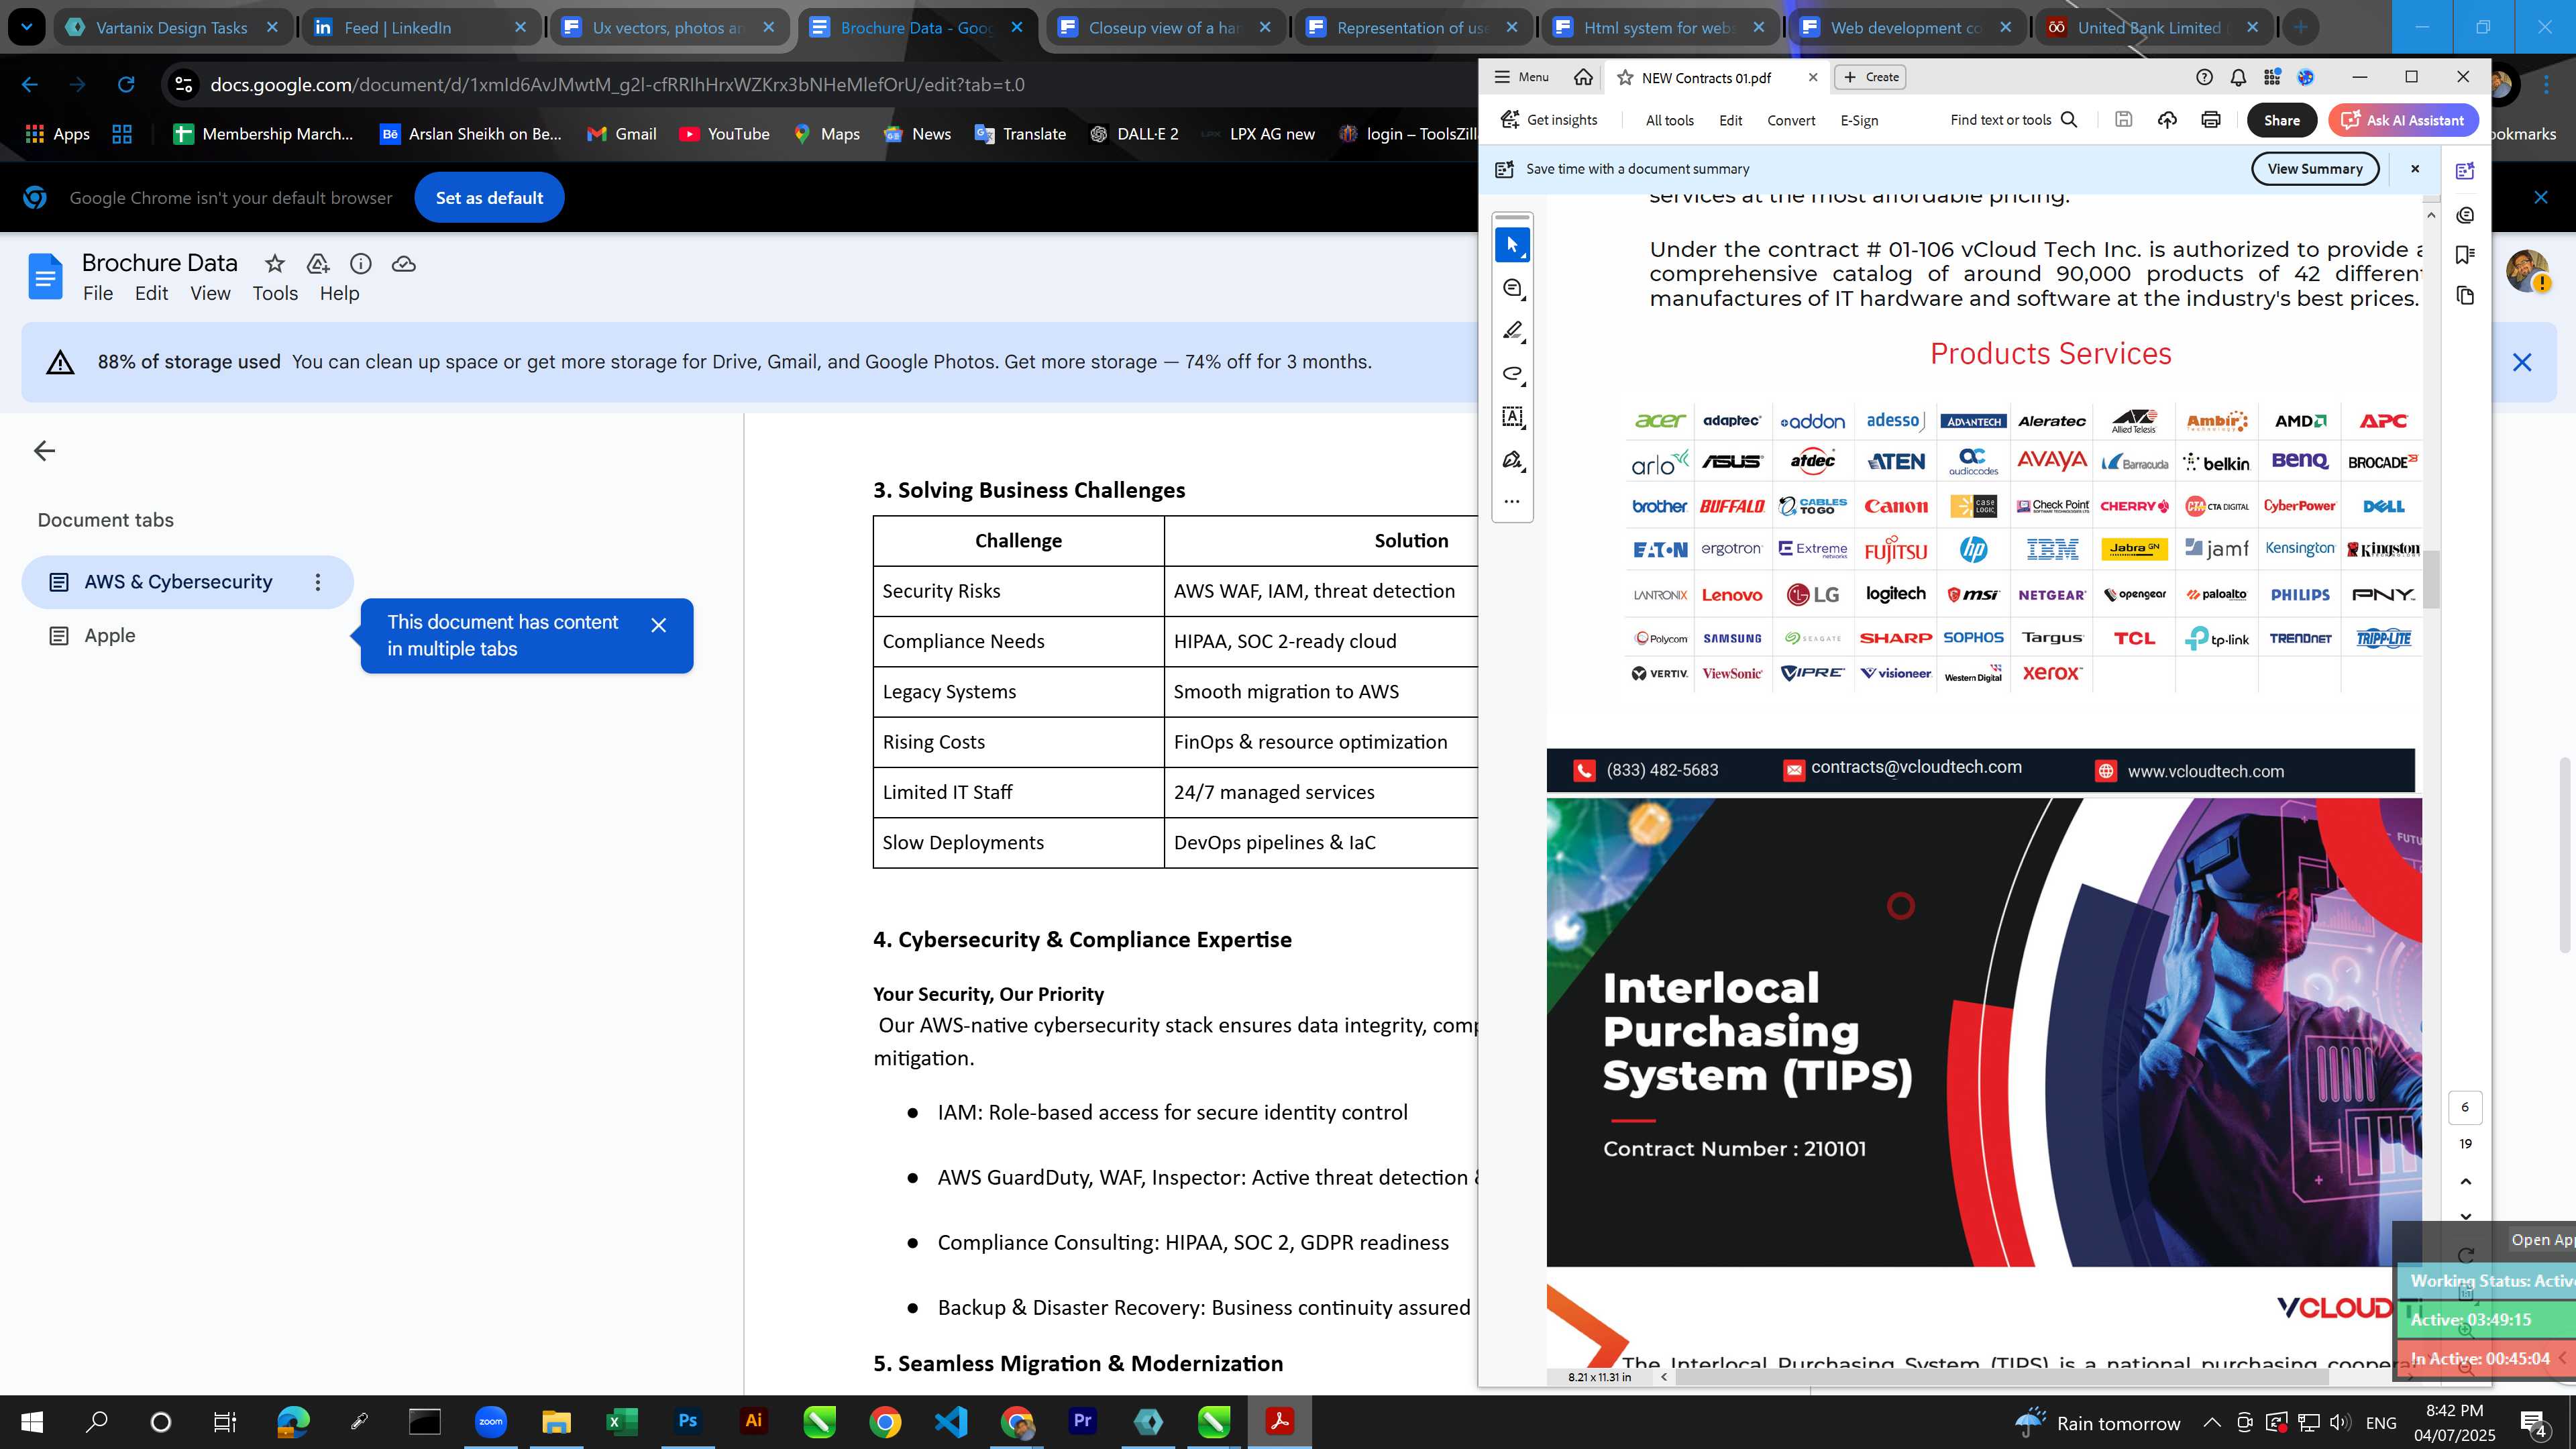Click View Summary button
This screenshot has width=2576, height=1449.
pos(2315,169)
